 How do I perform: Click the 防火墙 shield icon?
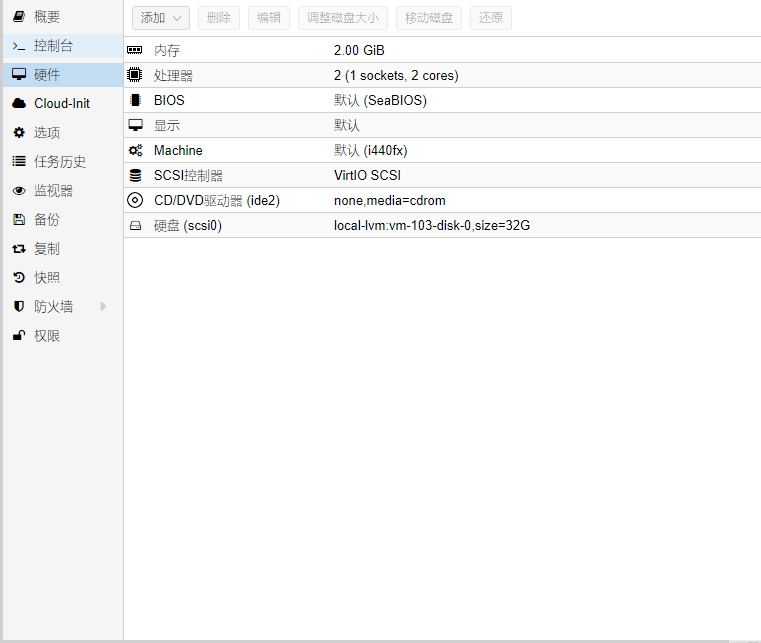(19, 306)
